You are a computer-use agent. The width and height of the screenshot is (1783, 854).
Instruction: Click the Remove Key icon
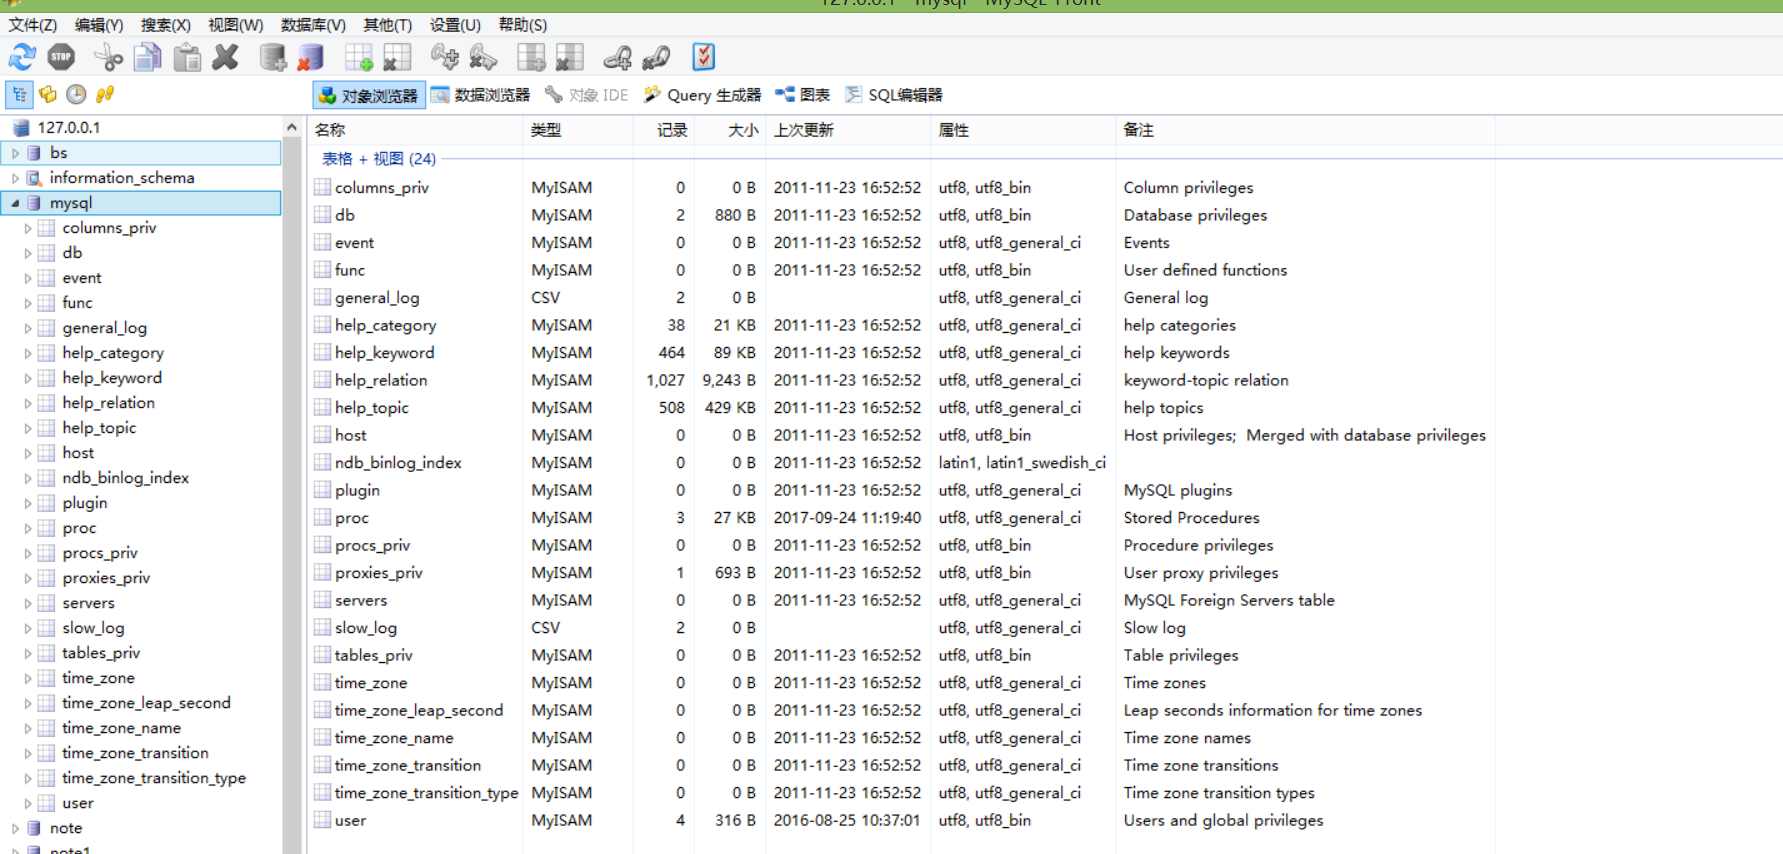click(483, 58)
